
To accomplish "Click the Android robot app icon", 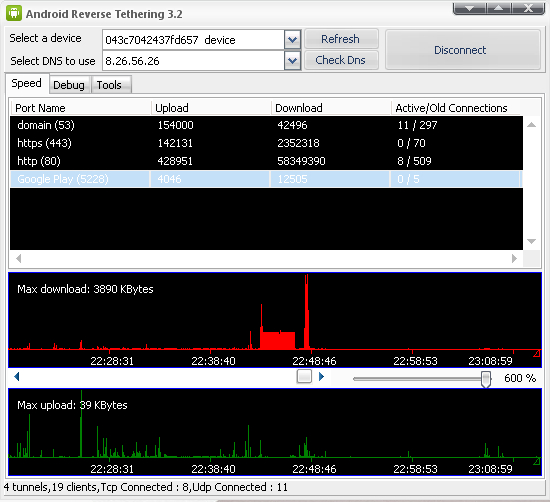I will (x=14, y=13).
